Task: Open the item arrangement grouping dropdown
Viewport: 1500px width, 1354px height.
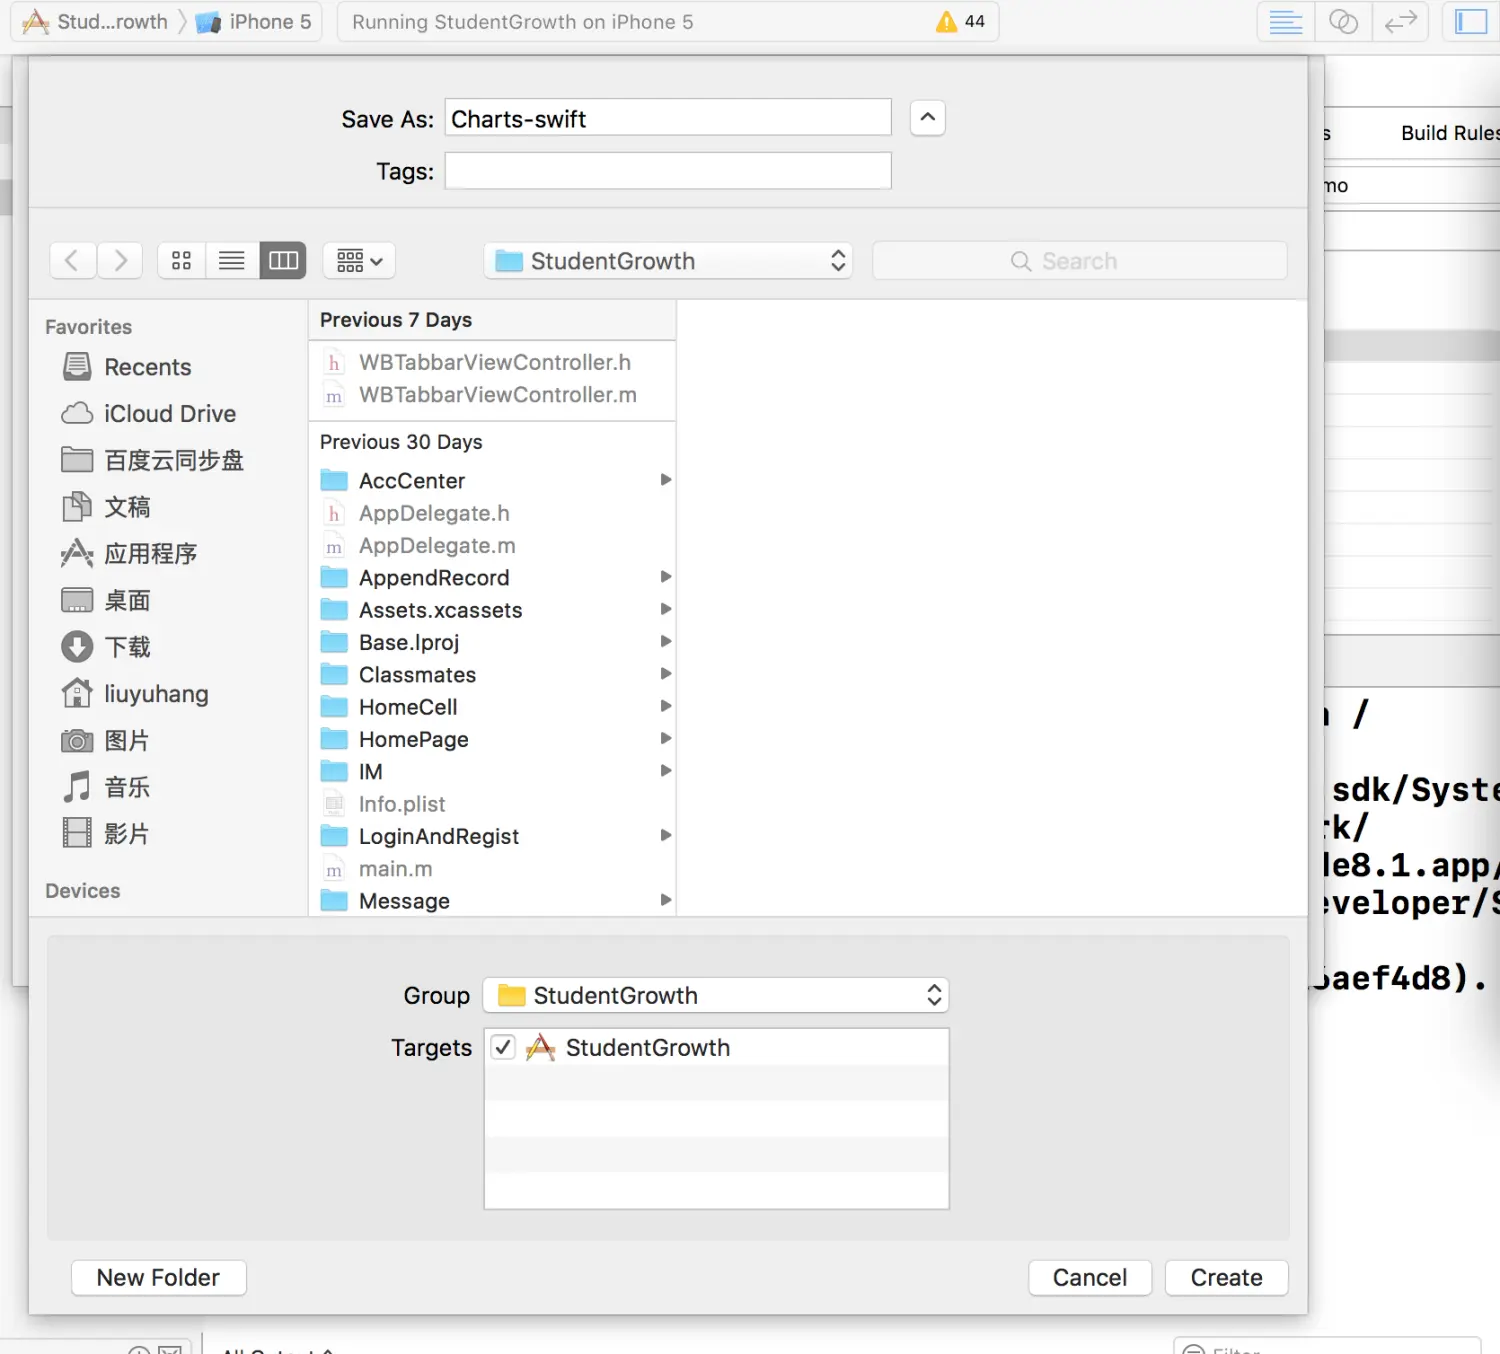Action: click(360, 261)
